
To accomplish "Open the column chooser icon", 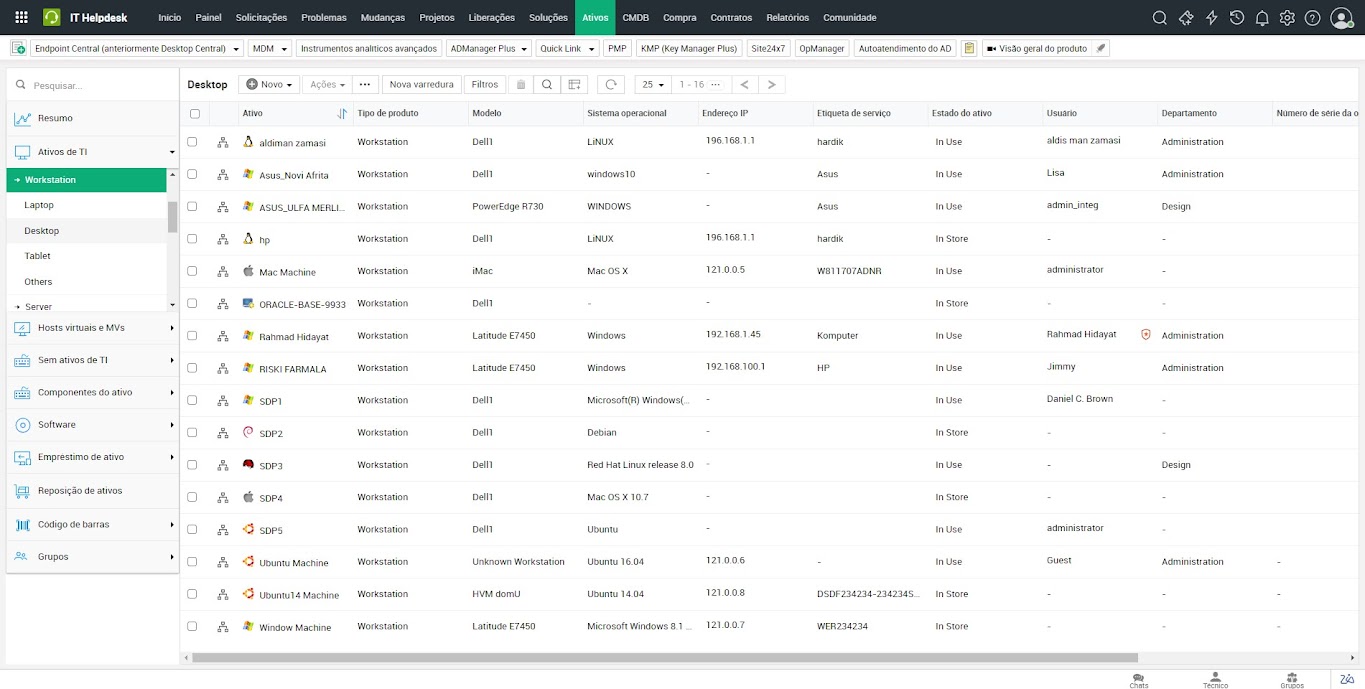I will tap(573, 85).
